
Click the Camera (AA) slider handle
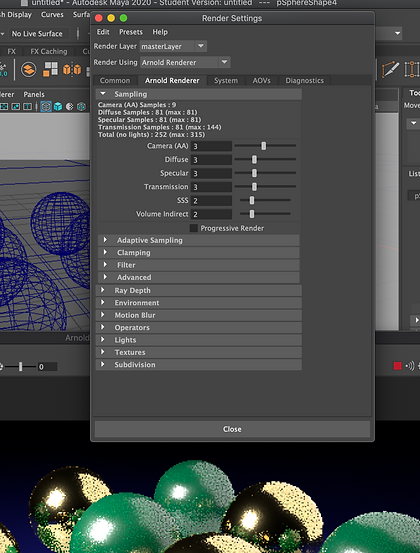[263, 146]
